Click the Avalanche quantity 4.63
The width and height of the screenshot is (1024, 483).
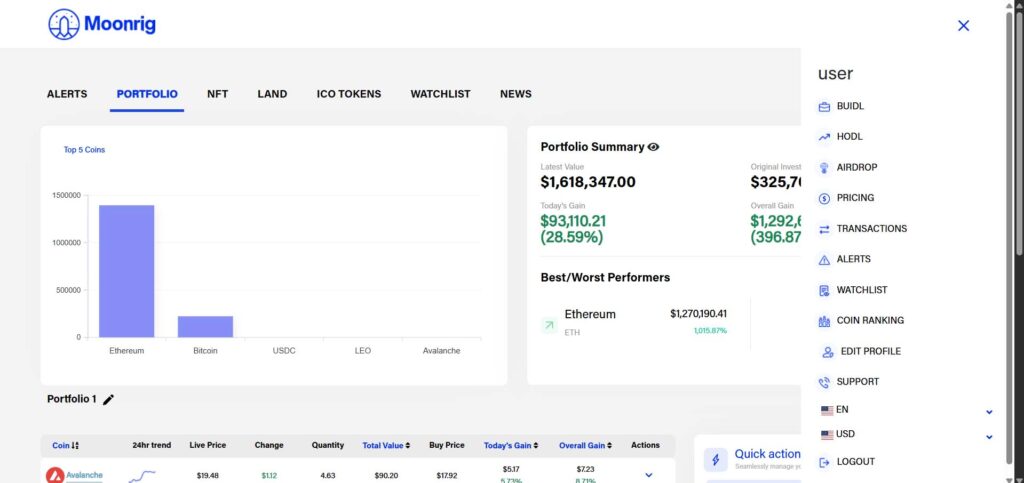coord(328,476)
